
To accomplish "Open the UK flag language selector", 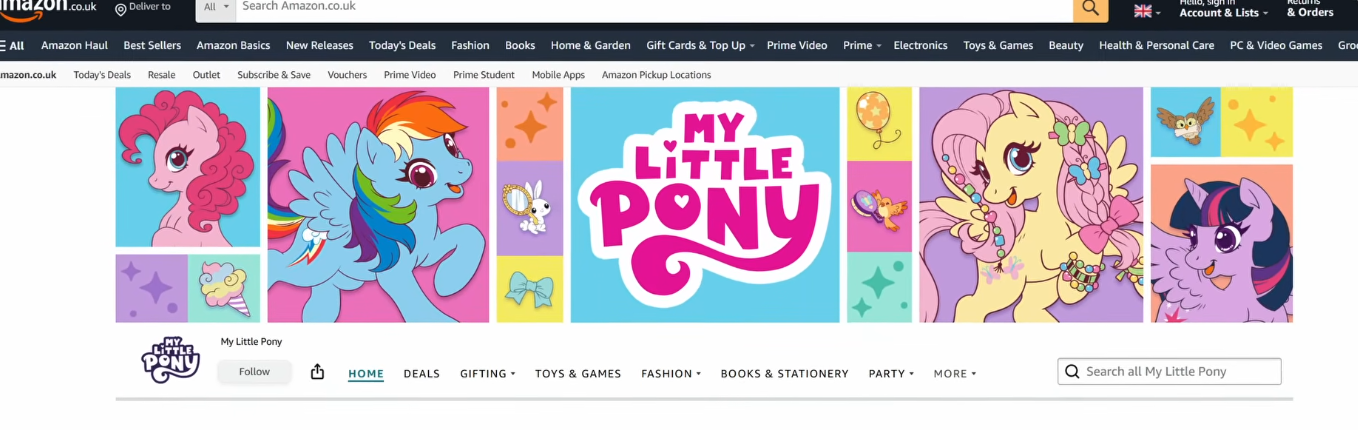I will pyautogui.click(x=1147, y=11).
